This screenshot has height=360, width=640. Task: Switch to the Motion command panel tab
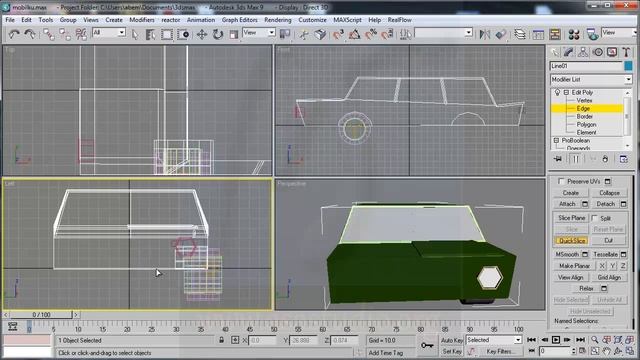tap(598, 52)
